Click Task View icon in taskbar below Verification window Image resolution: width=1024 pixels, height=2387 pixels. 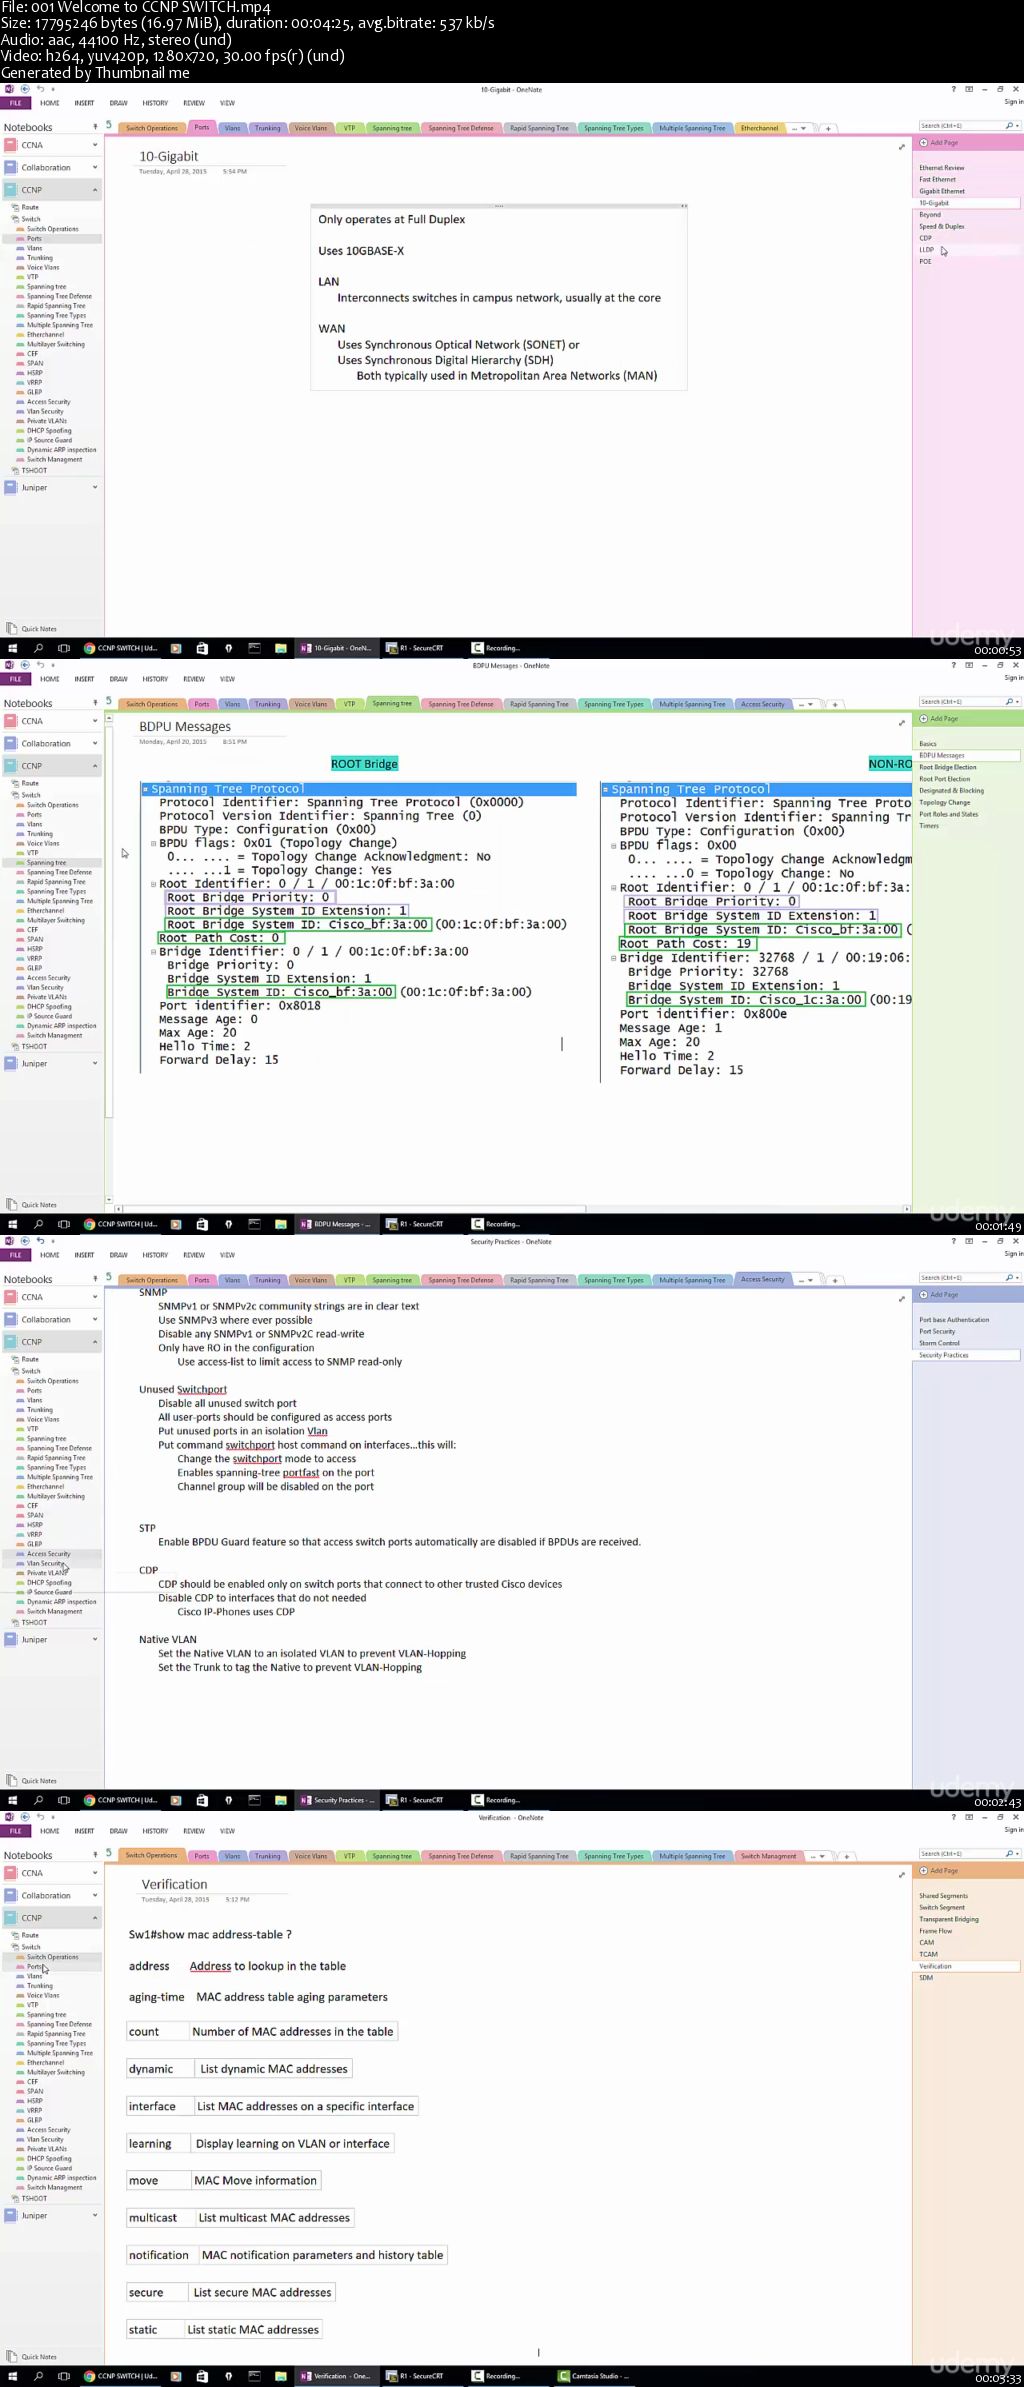[64, 2376]
